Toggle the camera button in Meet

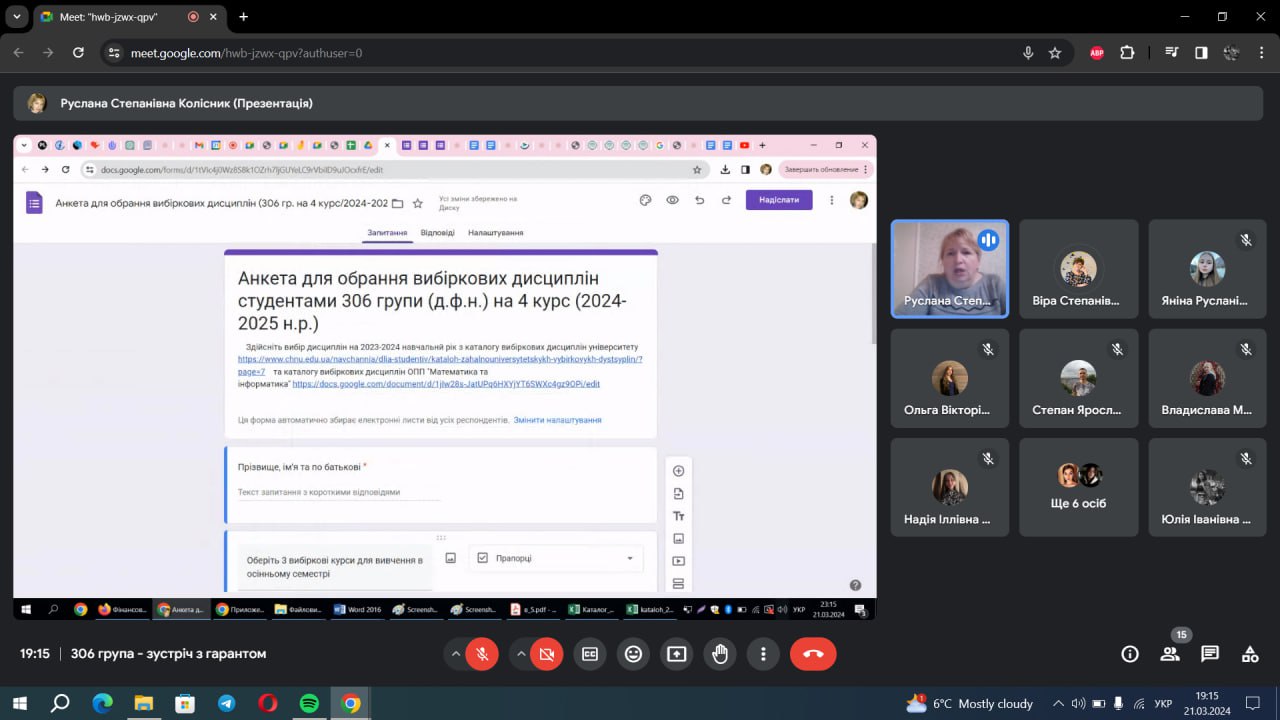click(546, 654)
